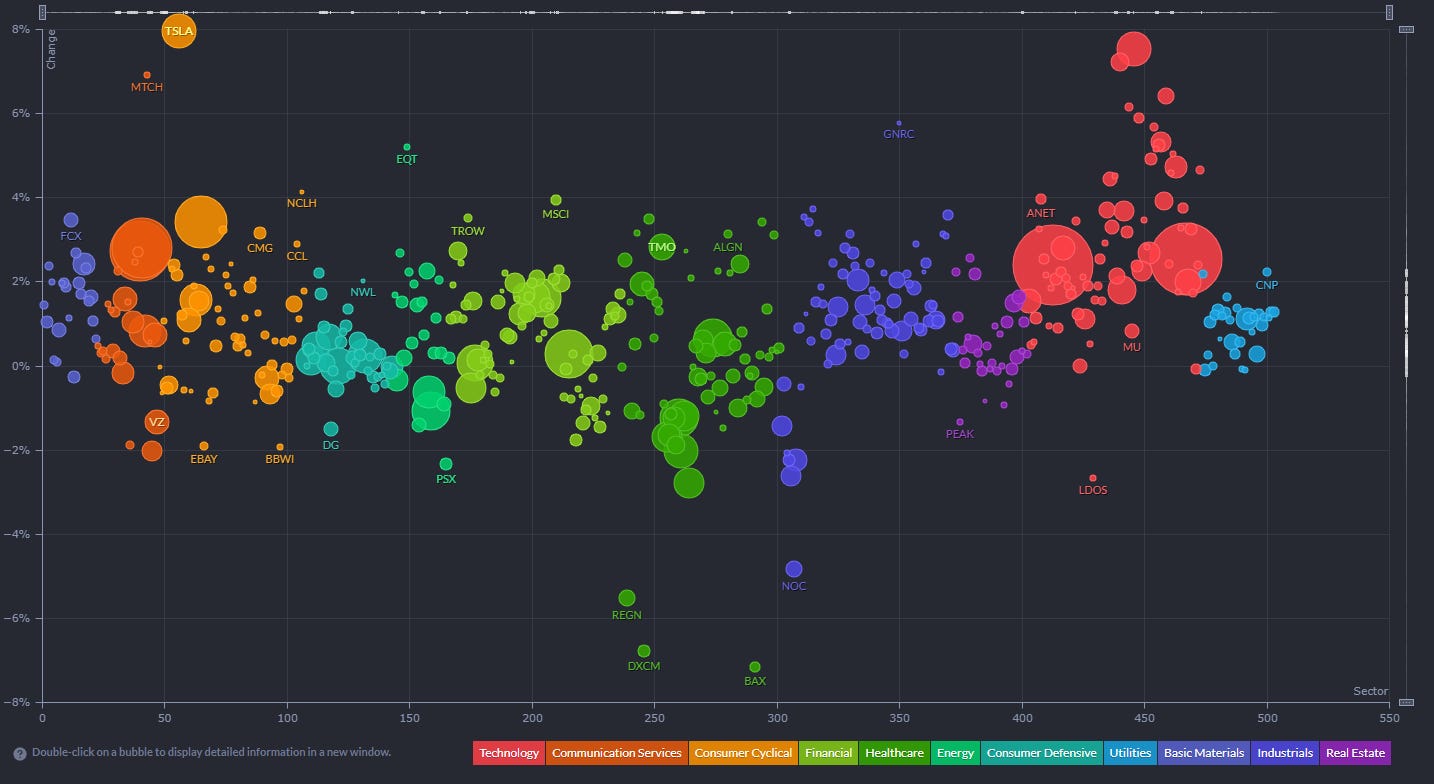
Task: Click the upper handle of vertical zoom slider
Action: pyautogui.click(x=1406, y=31)
